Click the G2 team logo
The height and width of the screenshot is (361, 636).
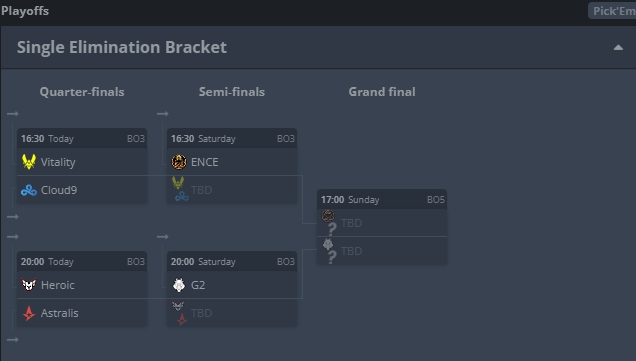[179, 285]
